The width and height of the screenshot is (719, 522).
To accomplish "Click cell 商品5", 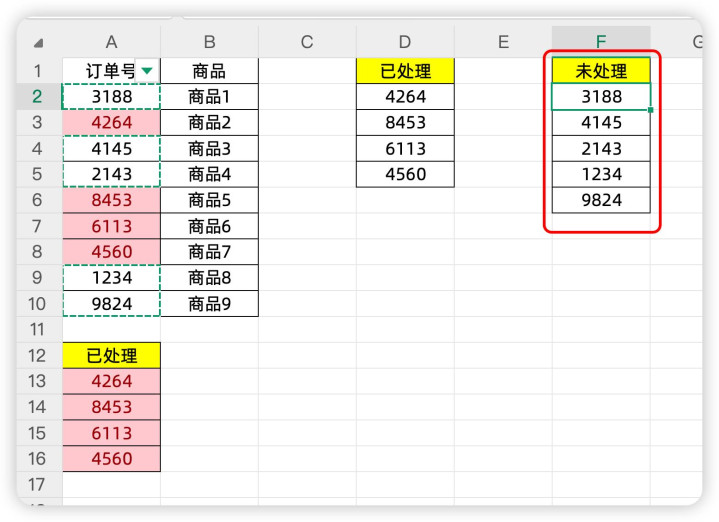I will [x=210, y=200].
